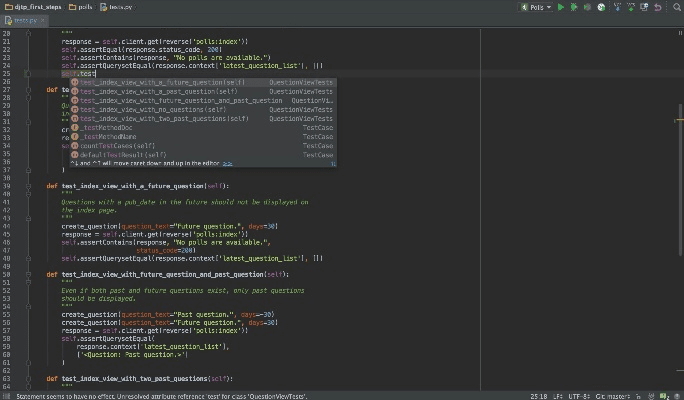Click the run with coverage icon
The height and width of the screenshot is (400, 684).
point(586,7)
